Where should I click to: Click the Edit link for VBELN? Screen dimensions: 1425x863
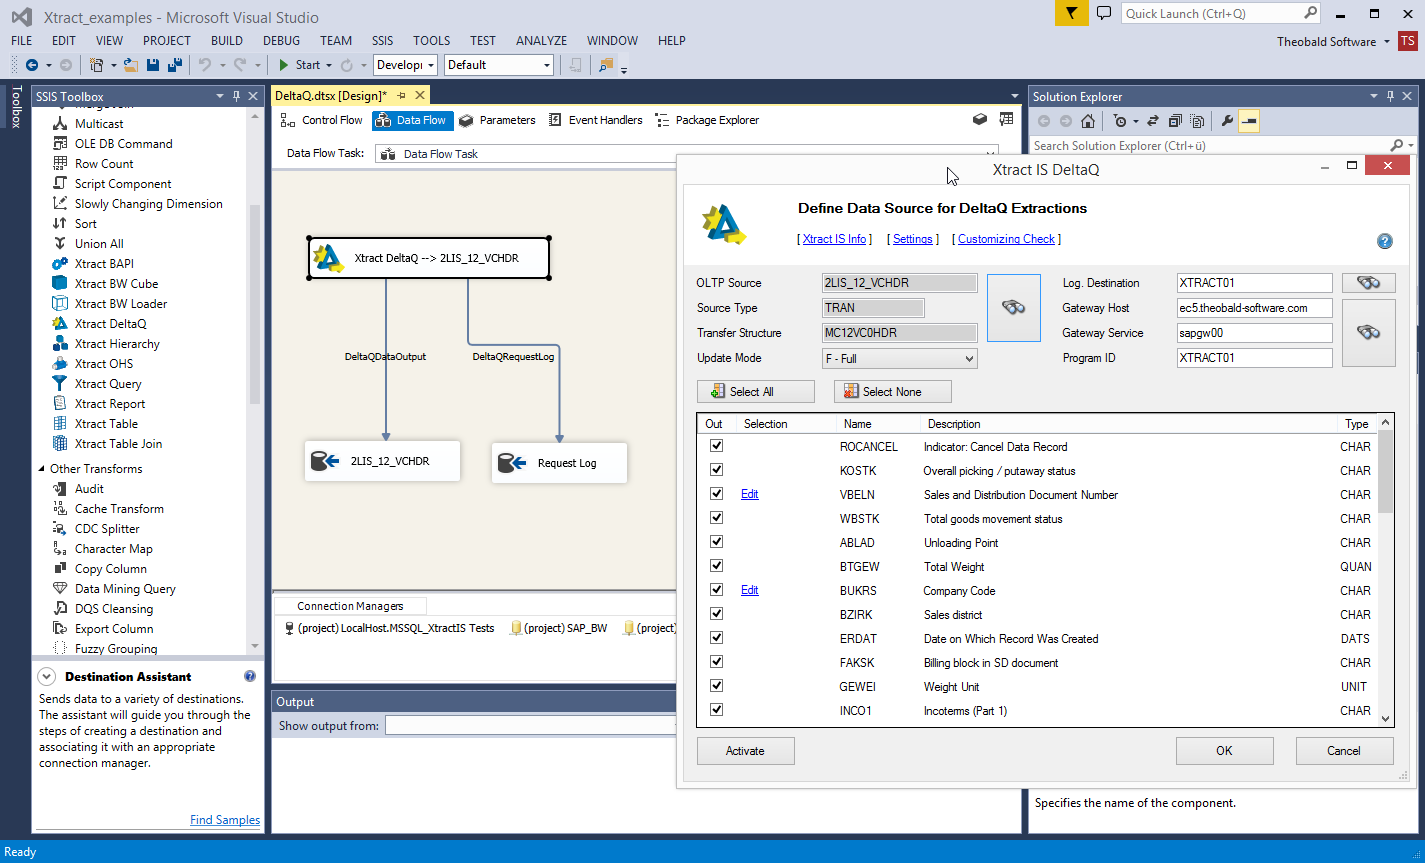(750, 494)
